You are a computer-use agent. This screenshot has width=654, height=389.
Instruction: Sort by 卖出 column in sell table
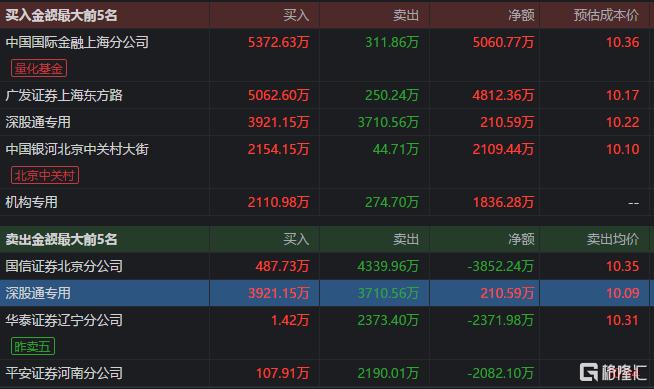pyautogui.click(x=406, y=239)
